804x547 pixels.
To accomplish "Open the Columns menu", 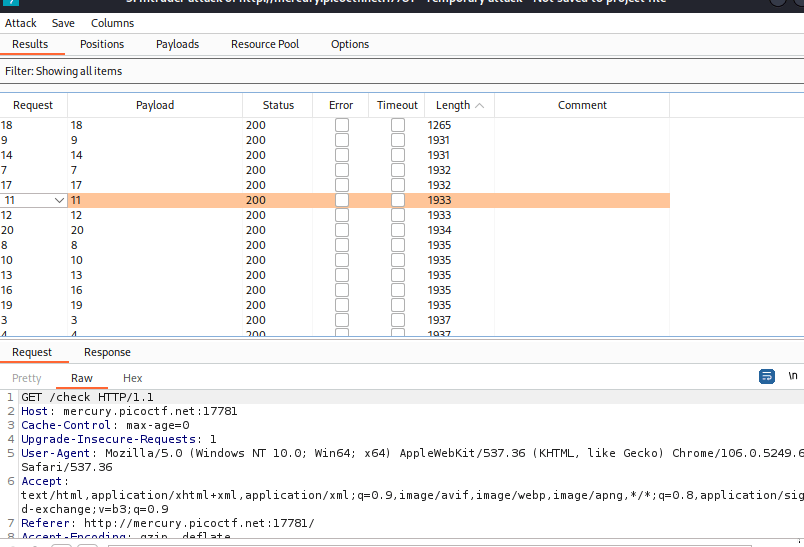I will click(112, 23).
